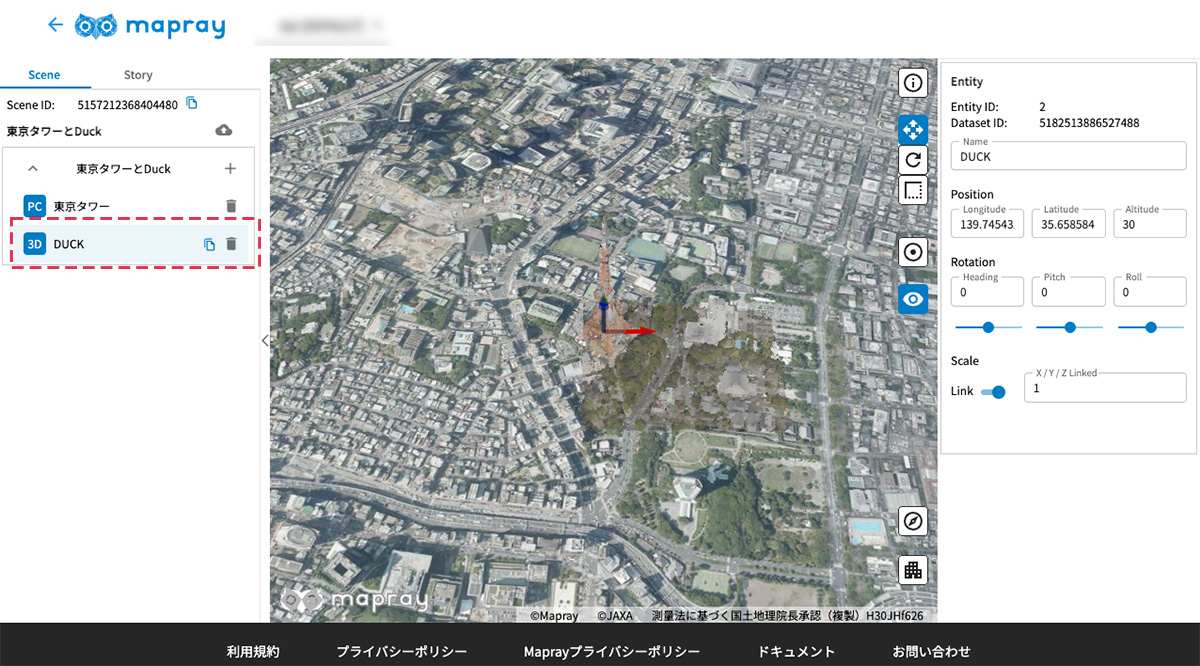Image resolution: width=1200 pixels, height=666 pixels.
Task: Click the back arrow next to mapray logo
Action: tap(55, 25)
